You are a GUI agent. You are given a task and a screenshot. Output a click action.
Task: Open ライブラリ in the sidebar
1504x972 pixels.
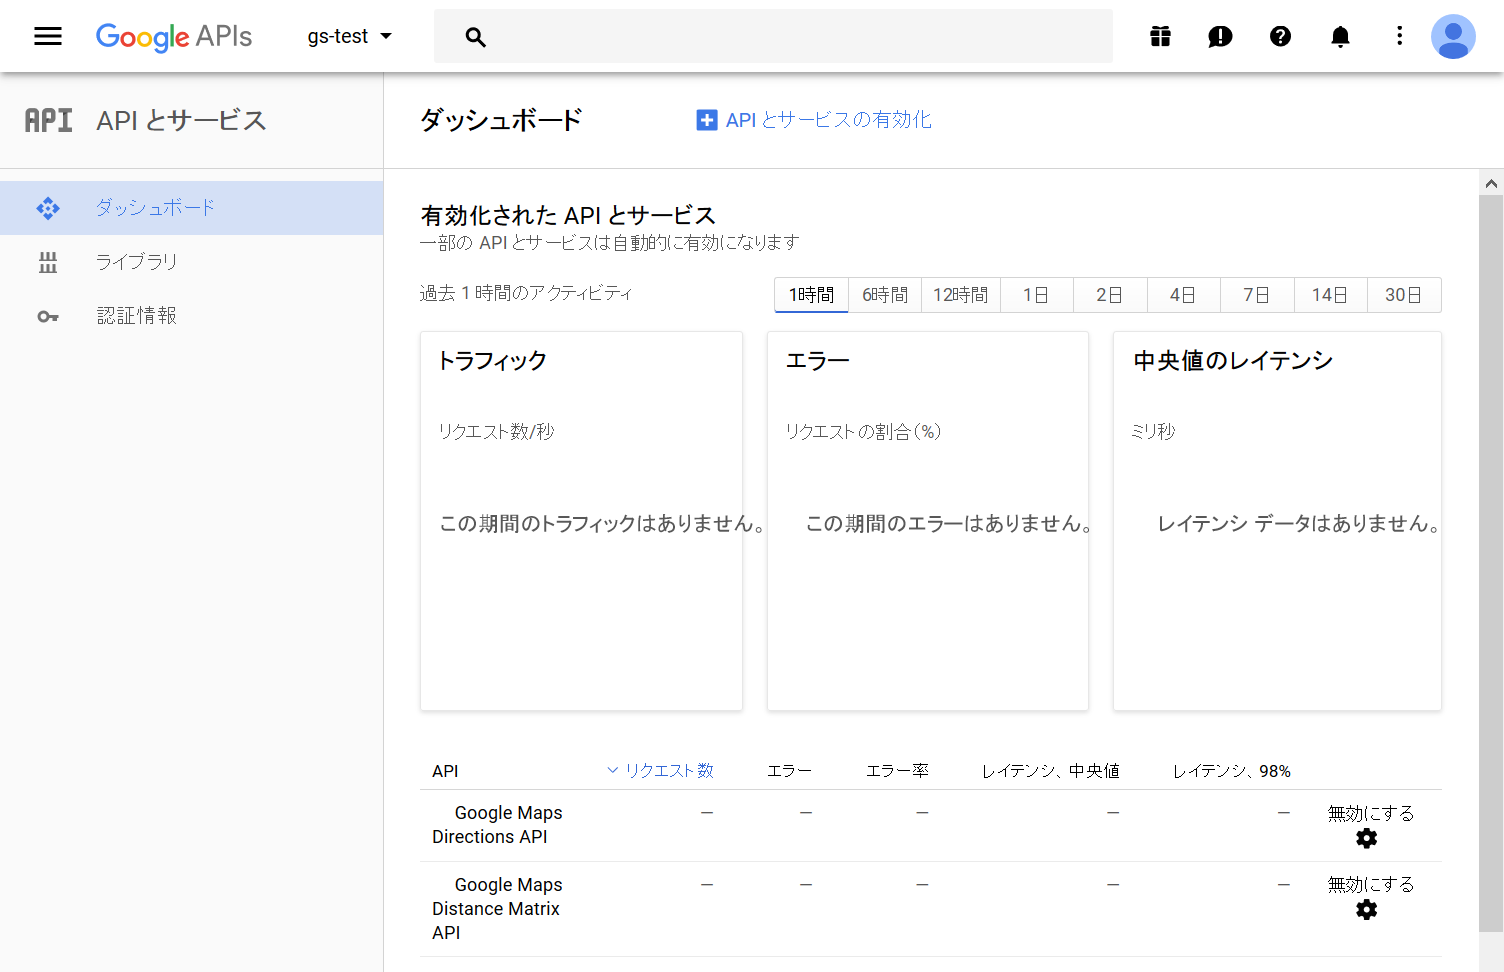pyautogui.click(x=192, y=262)
